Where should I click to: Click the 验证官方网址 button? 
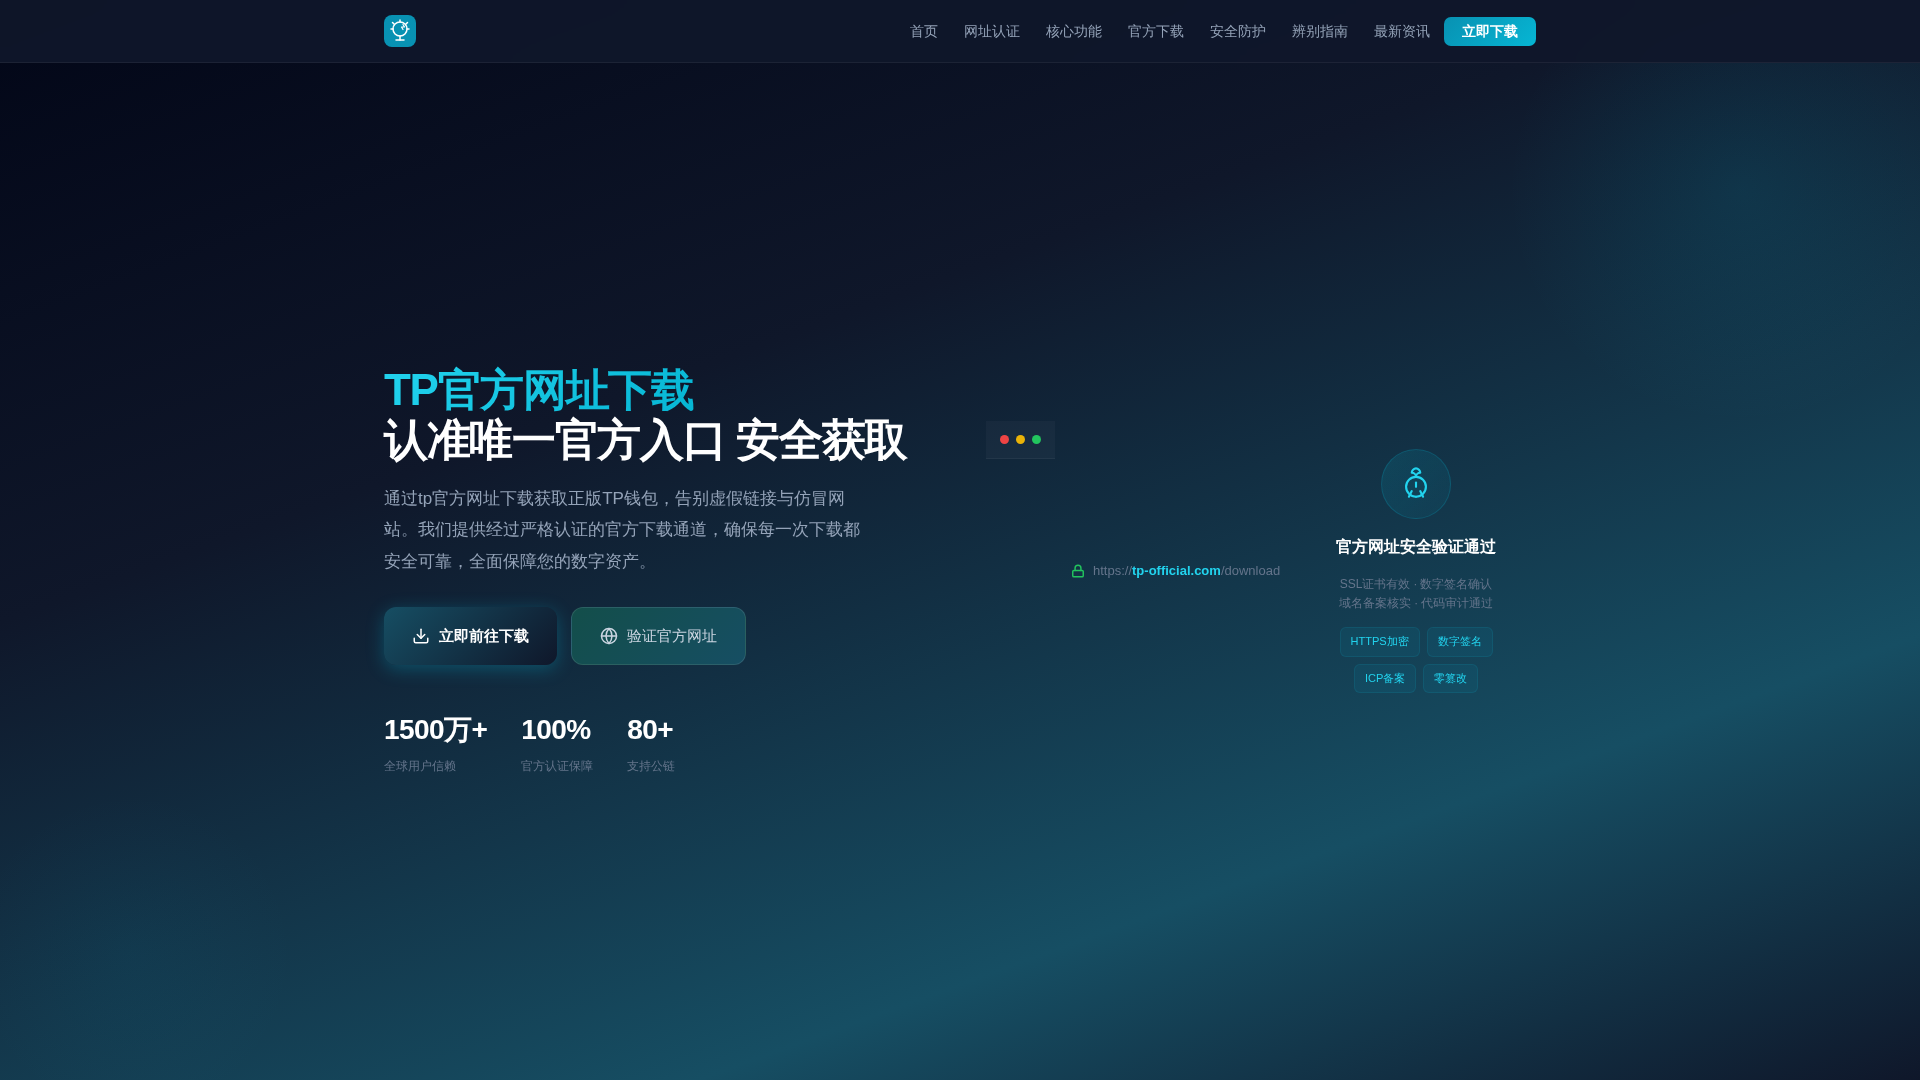[658, 636]
